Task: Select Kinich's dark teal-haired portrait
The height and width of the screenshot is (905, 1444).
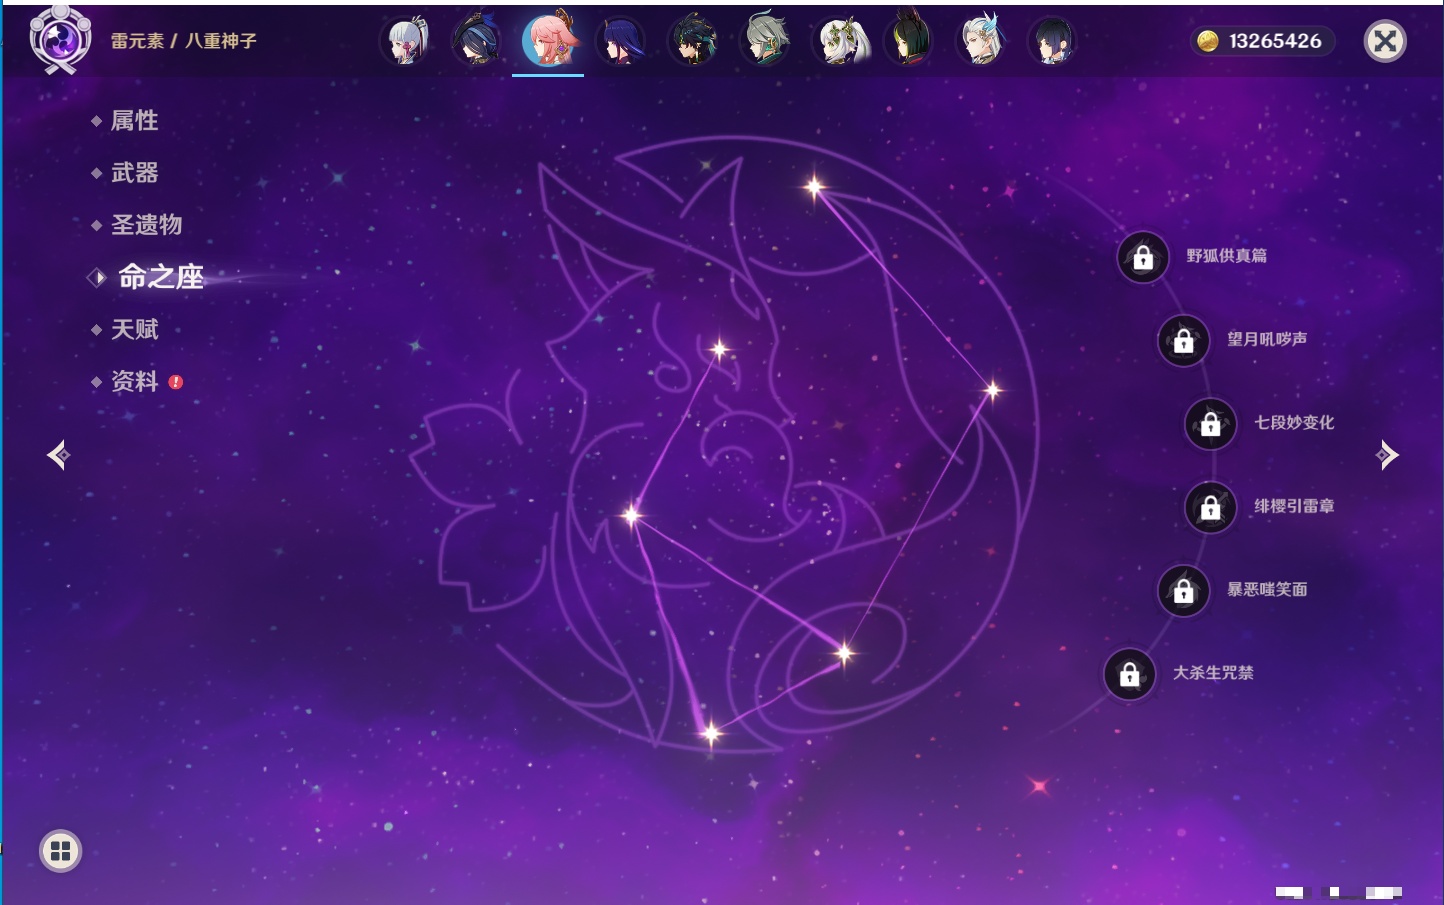Action: coord(693,41)
